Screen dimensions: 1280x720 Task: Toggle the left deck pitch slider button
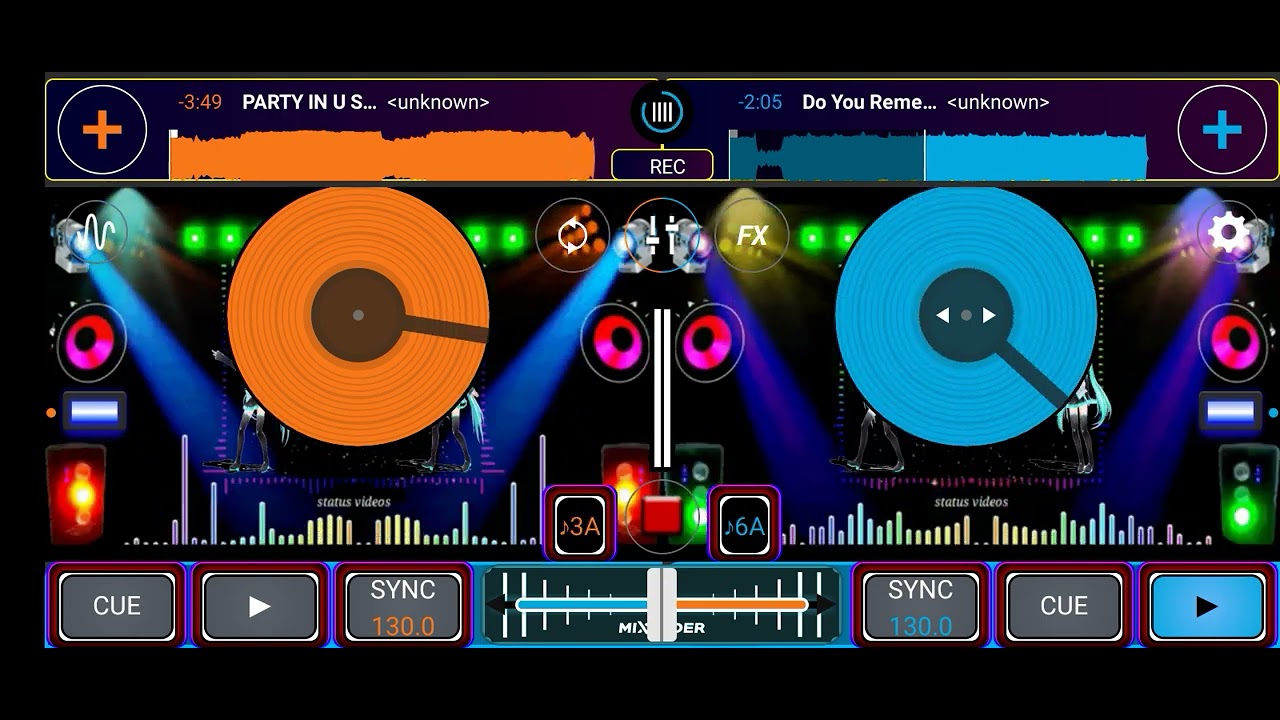tap(93, 411)
